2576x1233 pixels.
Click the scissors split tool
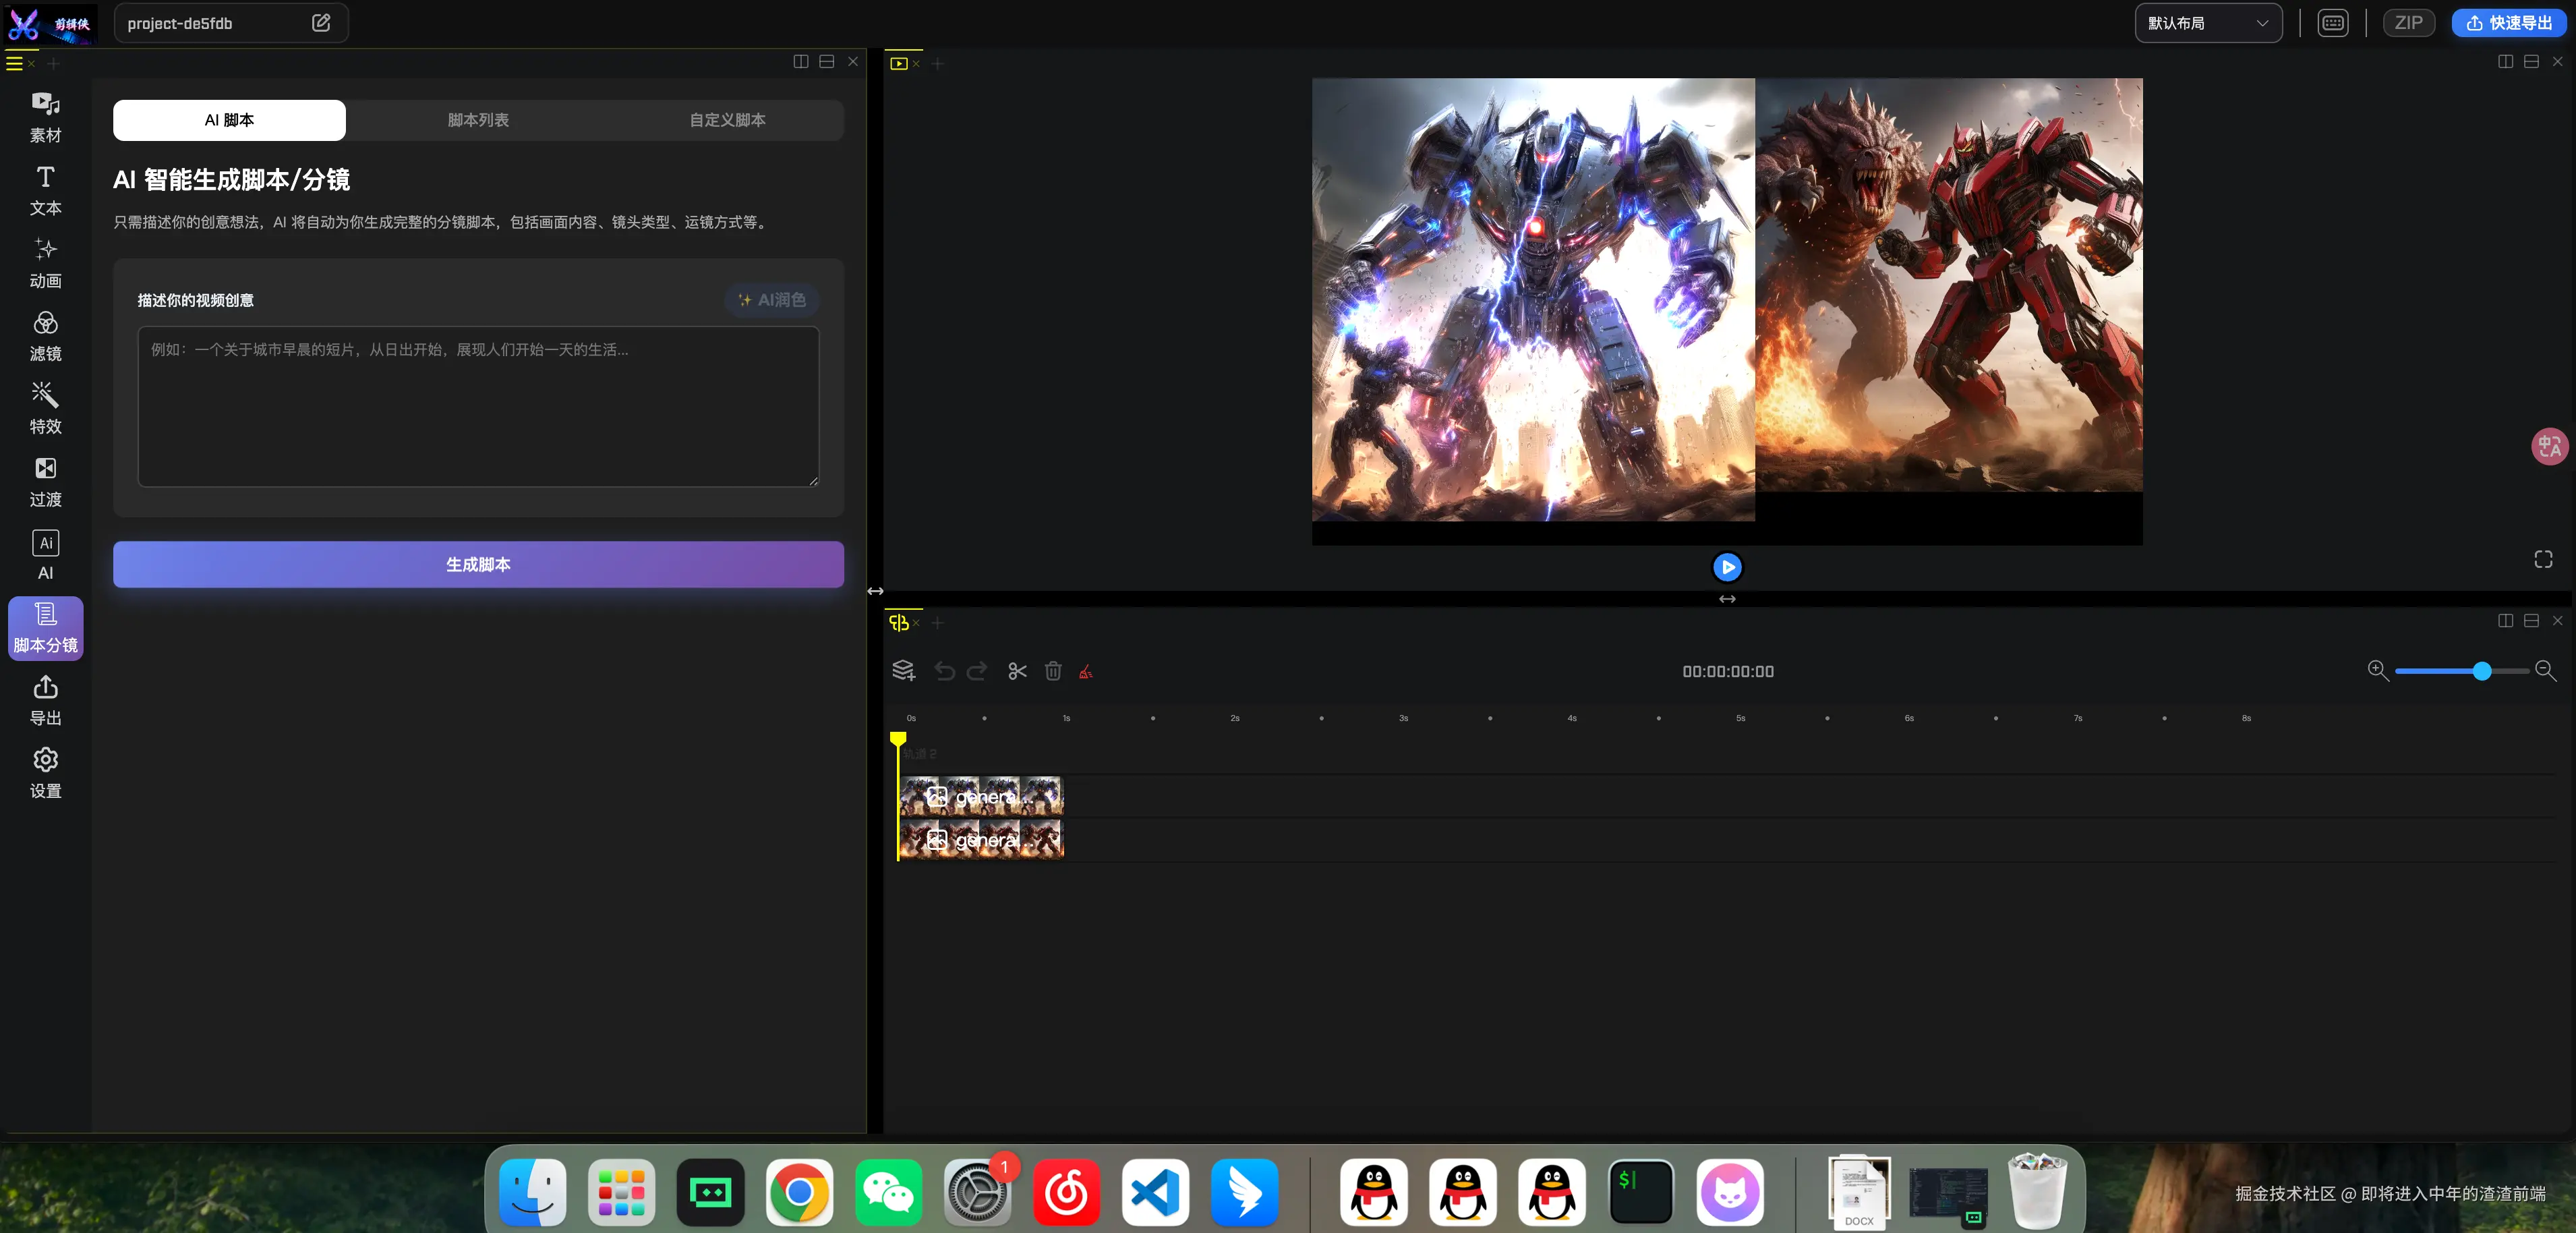click(x=1017, y=671)
